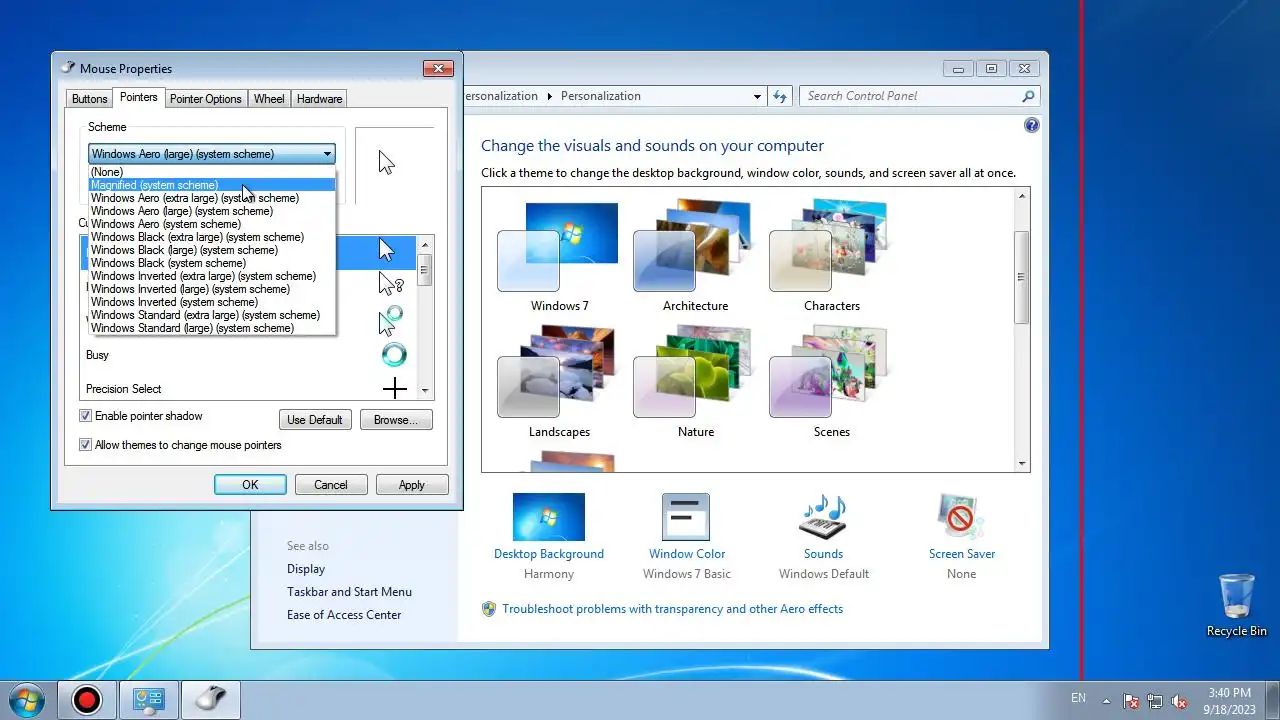Open the Display link
This screenshot has width=1280, height=720.
point(306,569)
